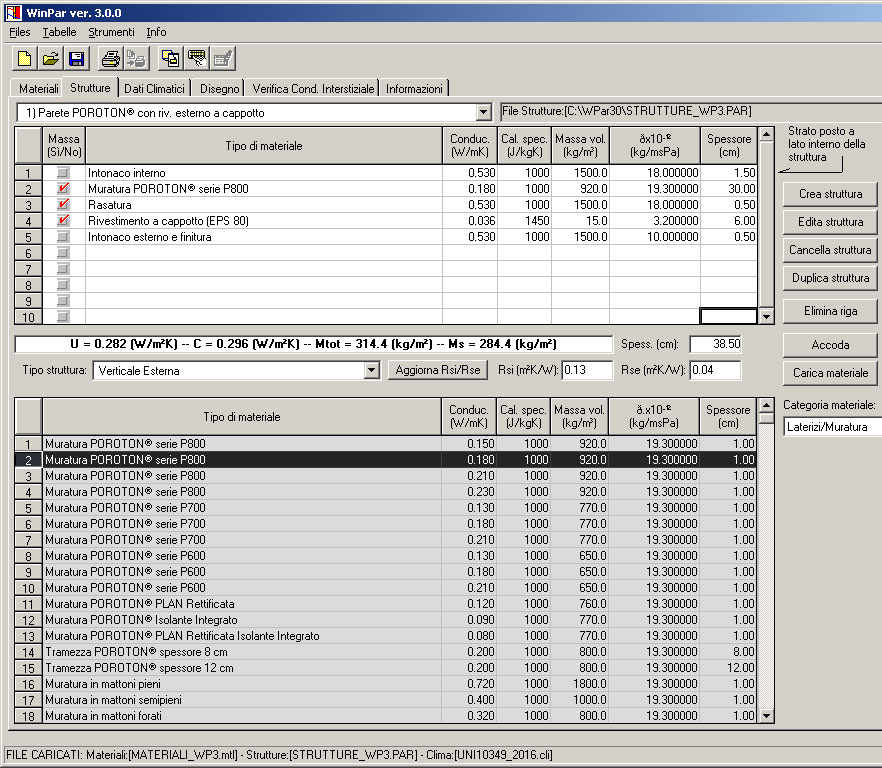Viewport: 882px width, 768px height.
Task: Click the greyed-out batch print icon
Action: pos(136,59)
